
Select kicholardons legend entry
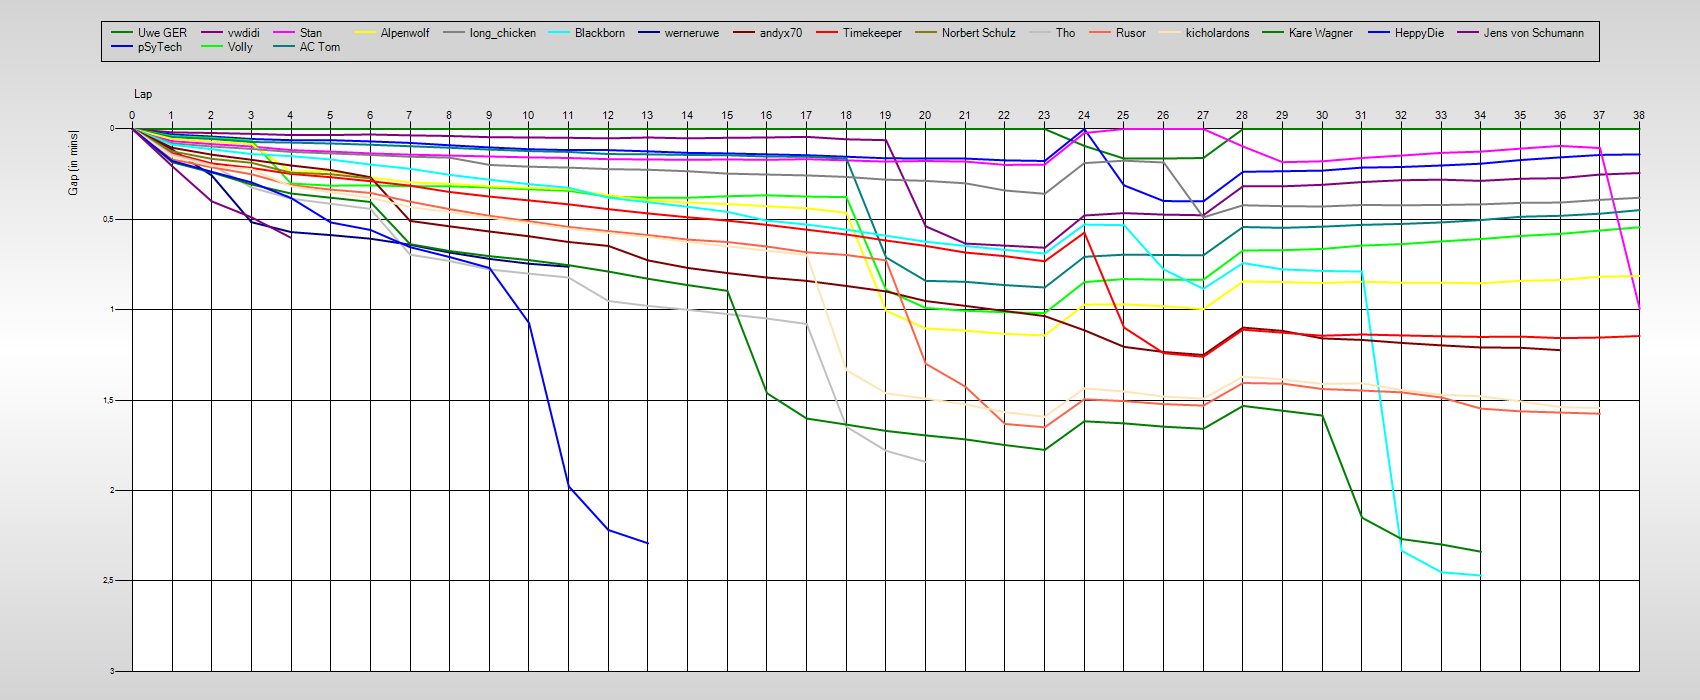pyautogui.click(x=1217, y=33)
